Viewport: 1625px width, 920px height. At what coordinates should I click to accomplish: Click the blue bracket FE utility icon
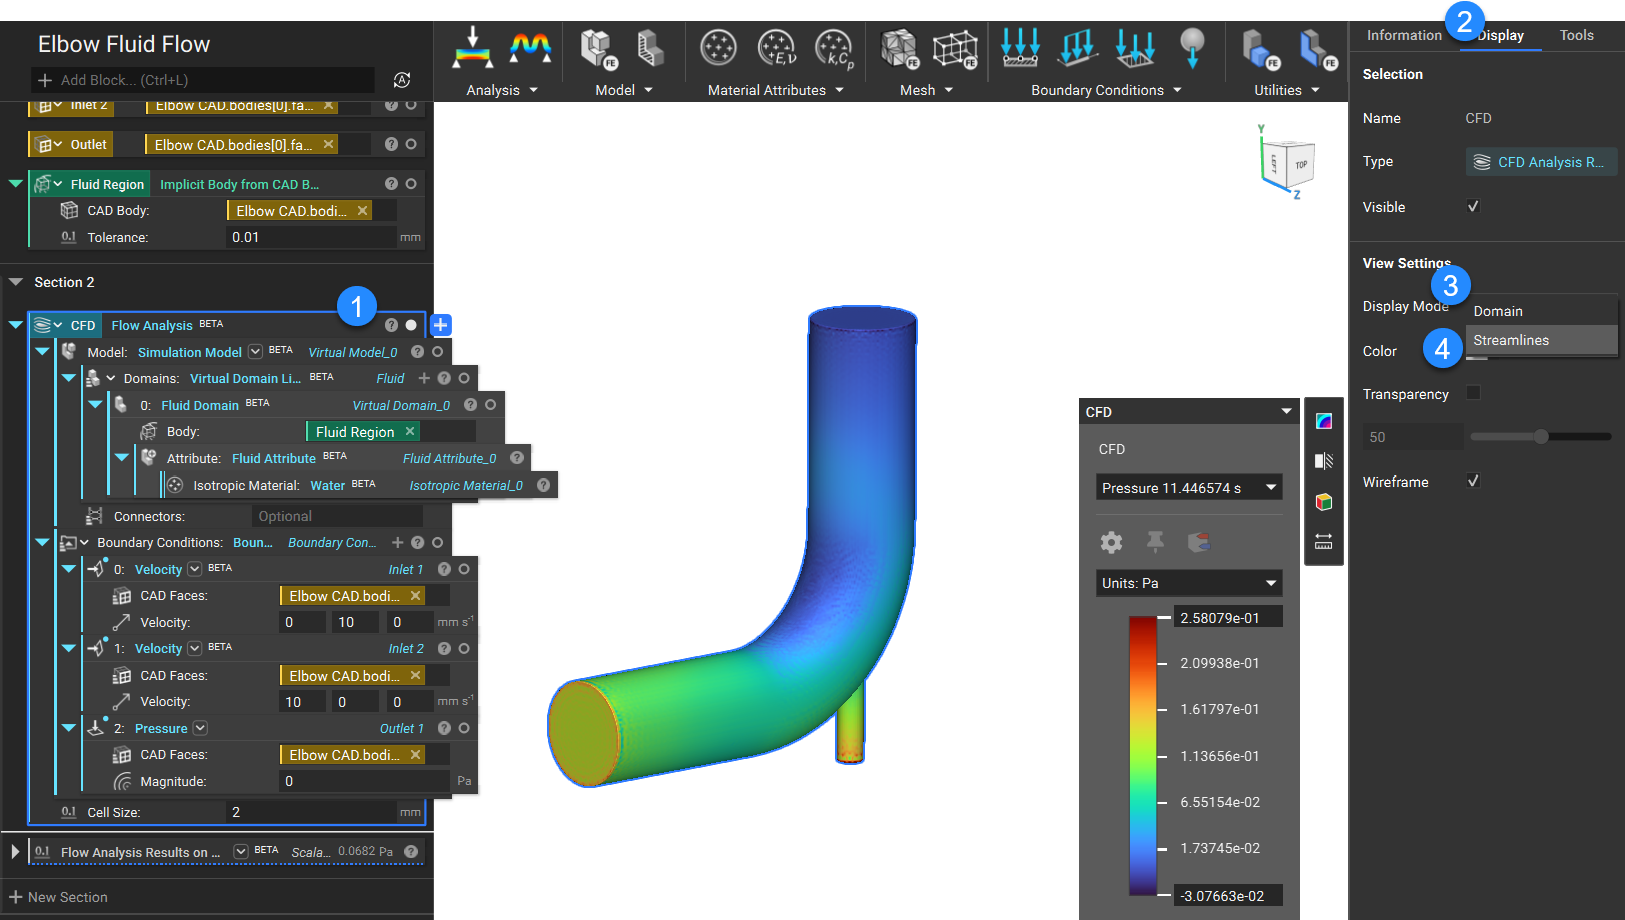[1318, 48]
